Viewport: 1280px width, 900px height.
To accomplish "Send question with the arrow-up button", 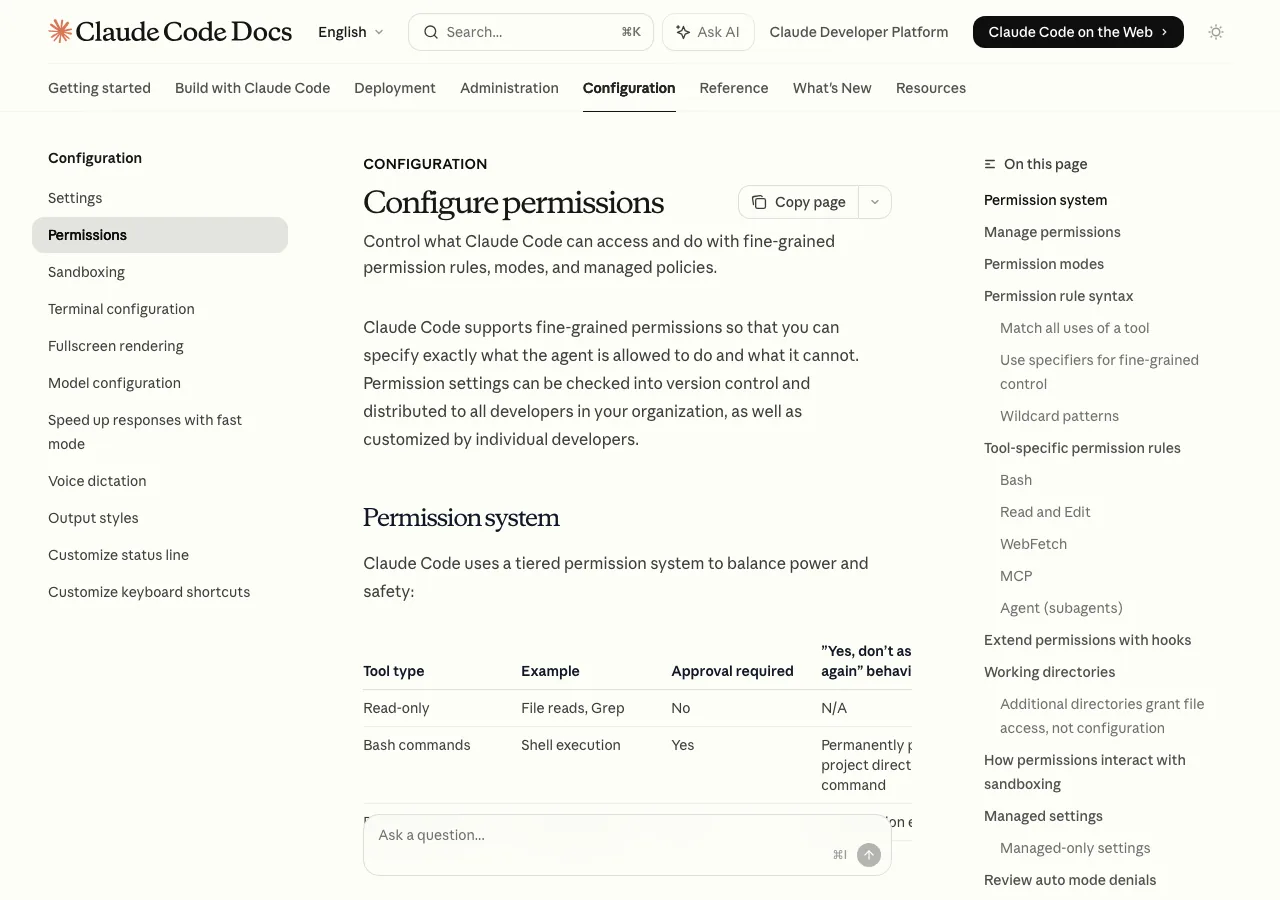I will tap(869, 855).
